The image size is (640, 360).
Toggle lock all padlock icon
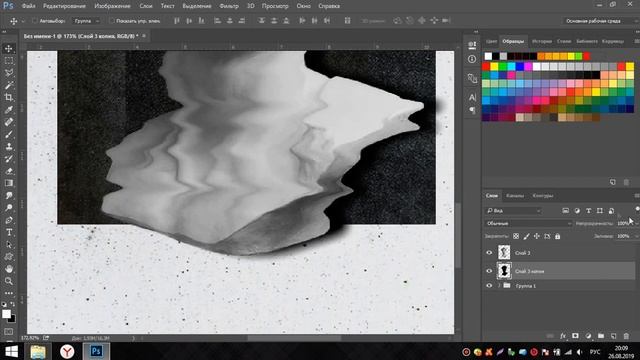[558, 236]
